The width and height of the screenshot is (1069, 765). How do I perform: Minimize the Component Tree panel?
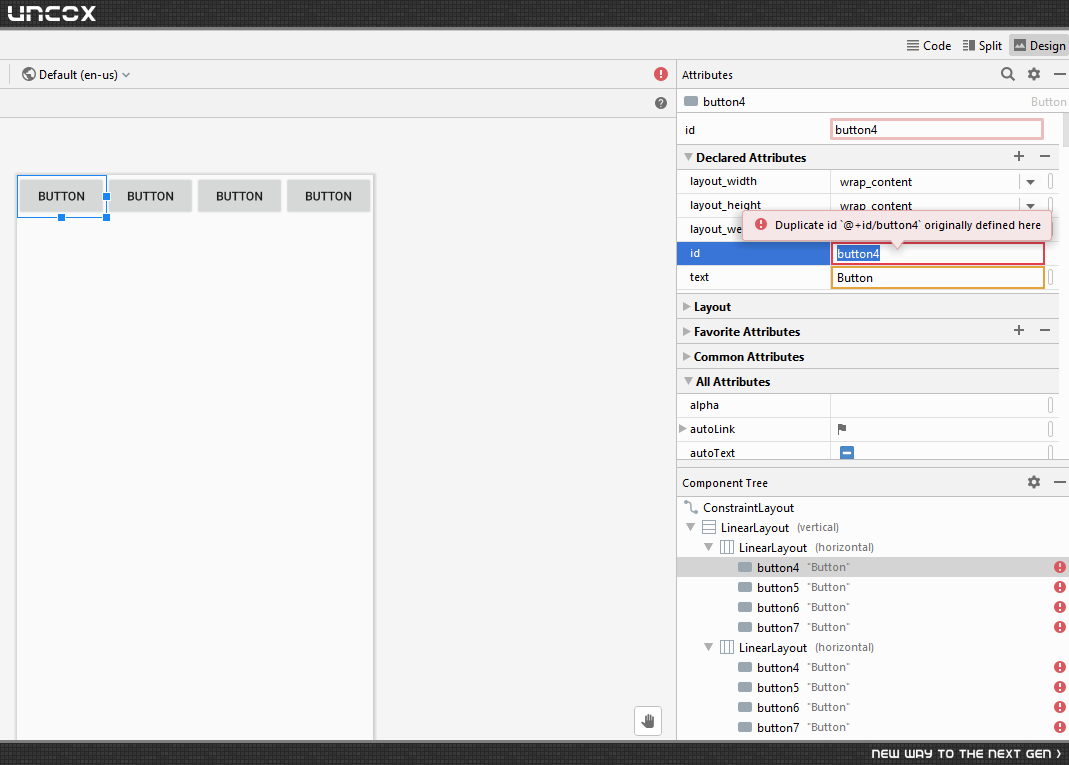pyautogui.click(x=1059, y=482)
